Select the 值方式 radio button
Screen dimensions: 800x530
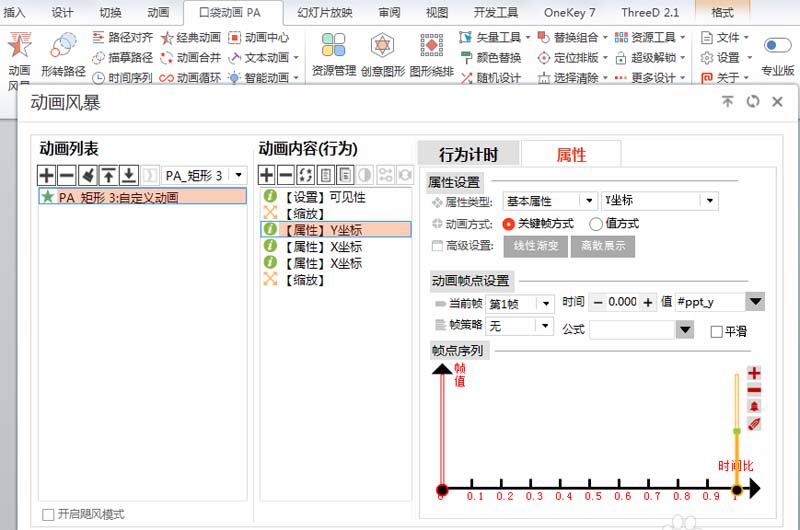pyautogui.click(x=596, y=224)
